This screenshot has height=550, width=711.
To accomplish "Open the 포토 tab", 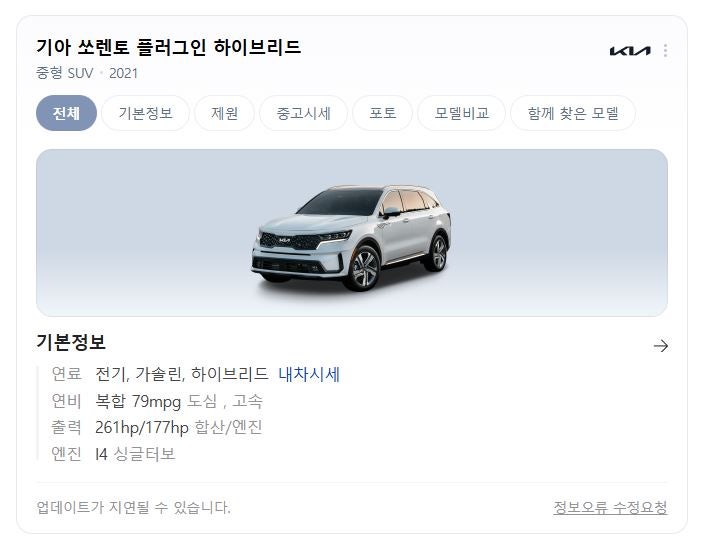I will point(382,113).
